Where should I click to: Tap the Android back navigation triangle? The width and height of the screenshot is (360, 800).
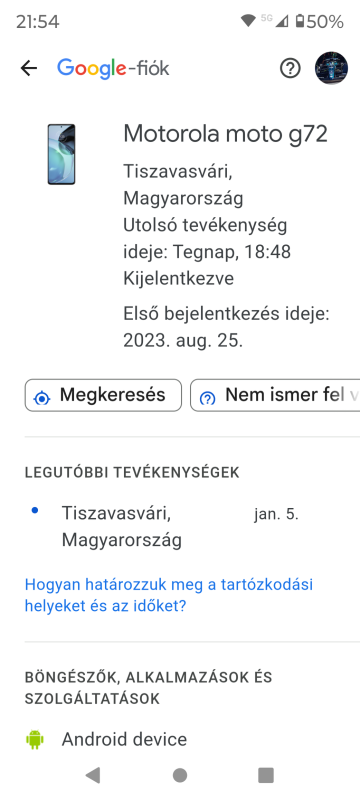coord(93,775)
